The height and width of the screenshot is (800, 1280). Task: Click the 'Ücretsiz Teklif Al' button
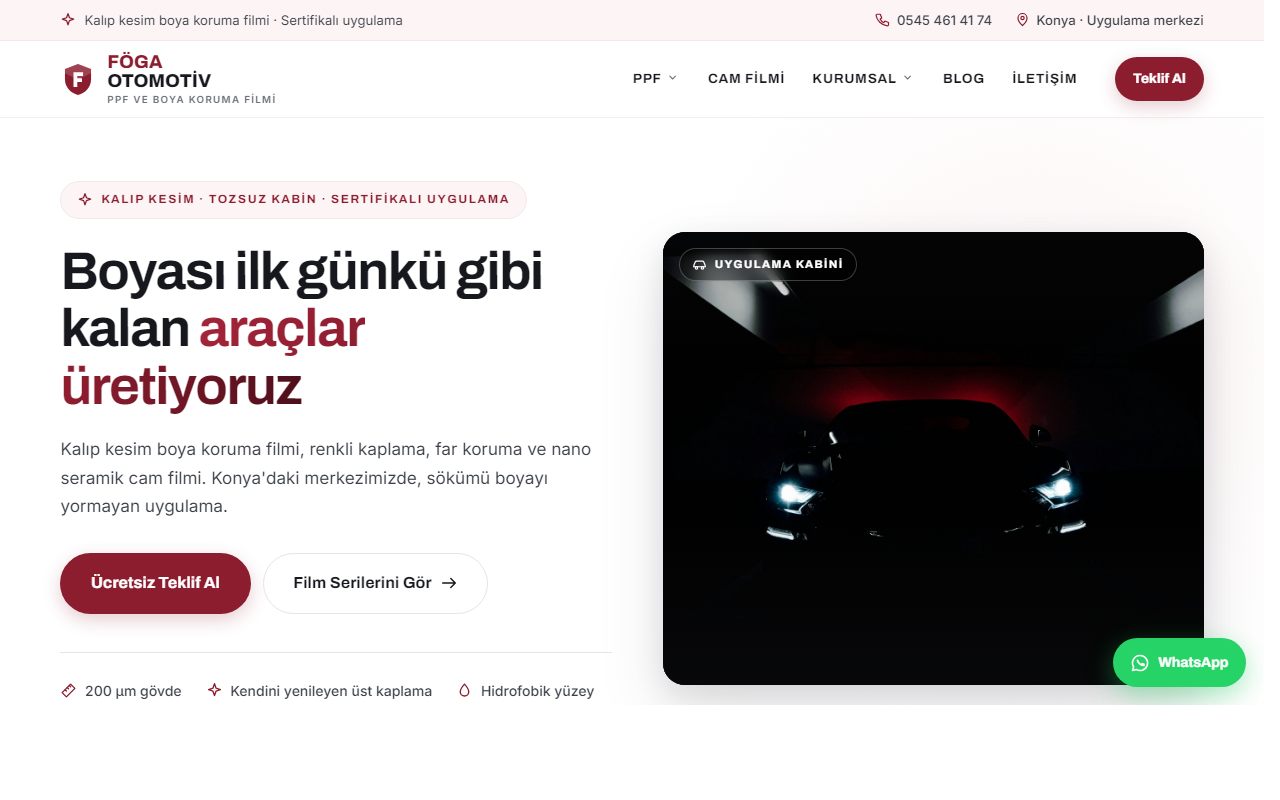155,583
